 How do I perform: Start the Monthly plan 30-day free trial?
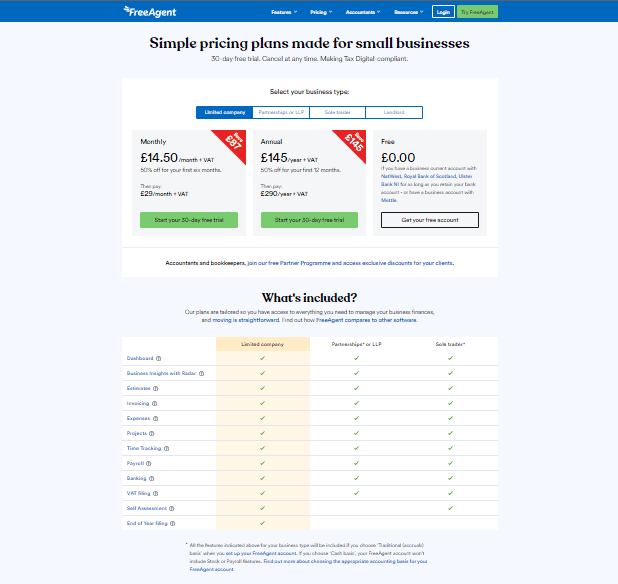pyautogui.click(x=189, y=220)
